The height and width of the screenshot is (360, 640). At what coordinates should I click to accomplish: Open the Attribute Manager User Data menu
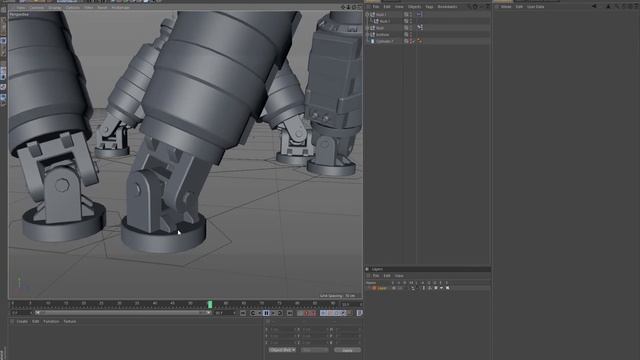(535, 7)
